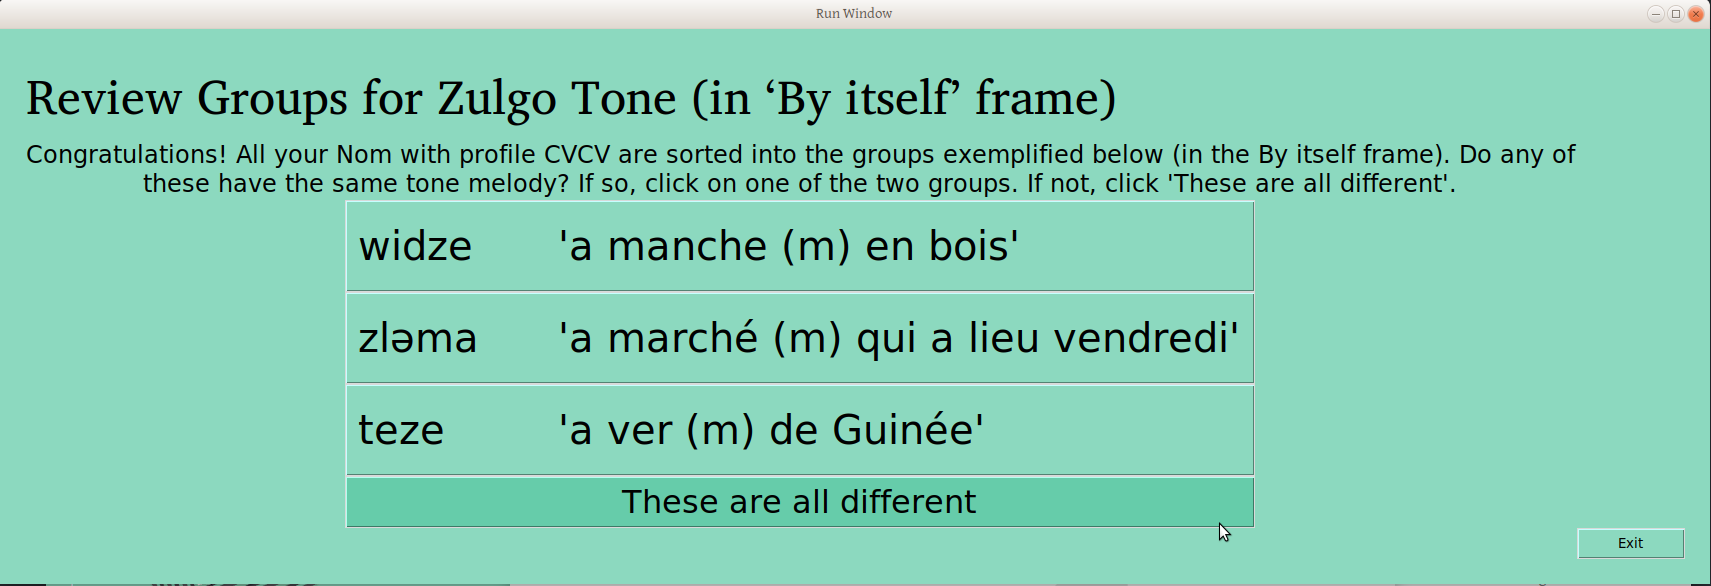This screenshot has width=1711, height=586.
Task: Click gloss 'a marché (m) qui a lieu vendredi'
Action: 898,338
